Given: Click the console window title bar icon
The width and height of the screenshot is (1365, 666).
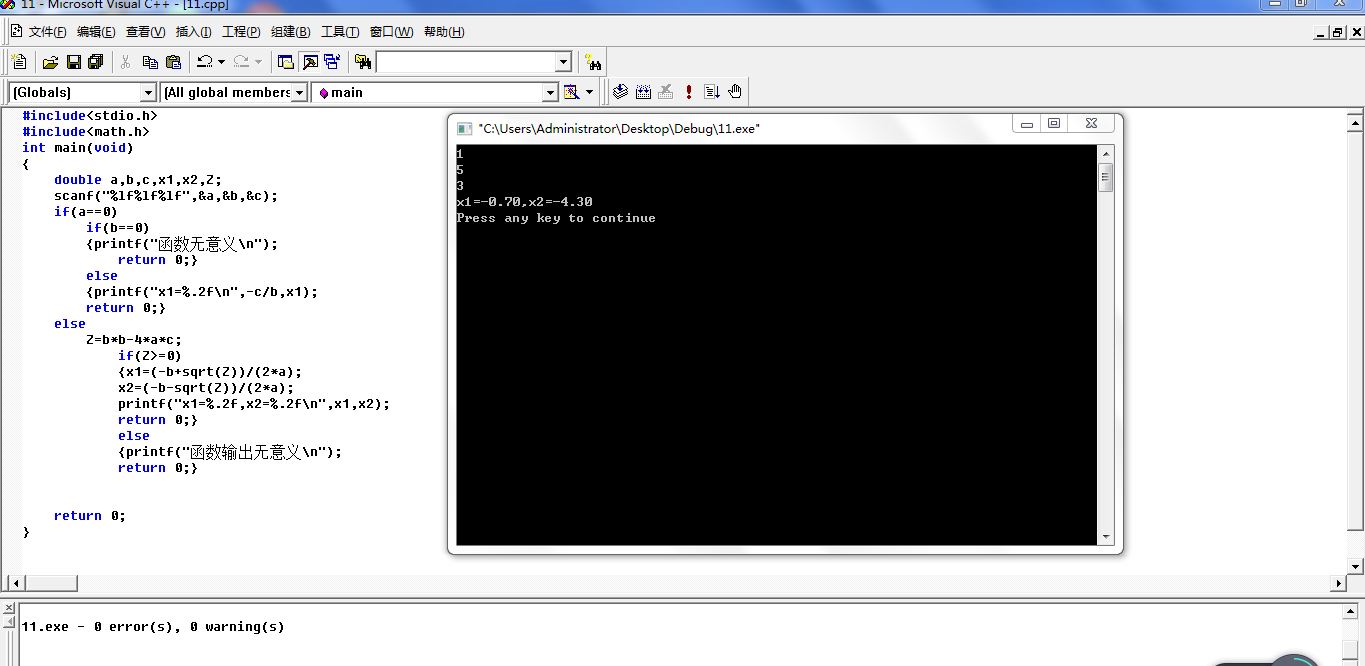Looking at the screenshot, I should click(464, 129).
